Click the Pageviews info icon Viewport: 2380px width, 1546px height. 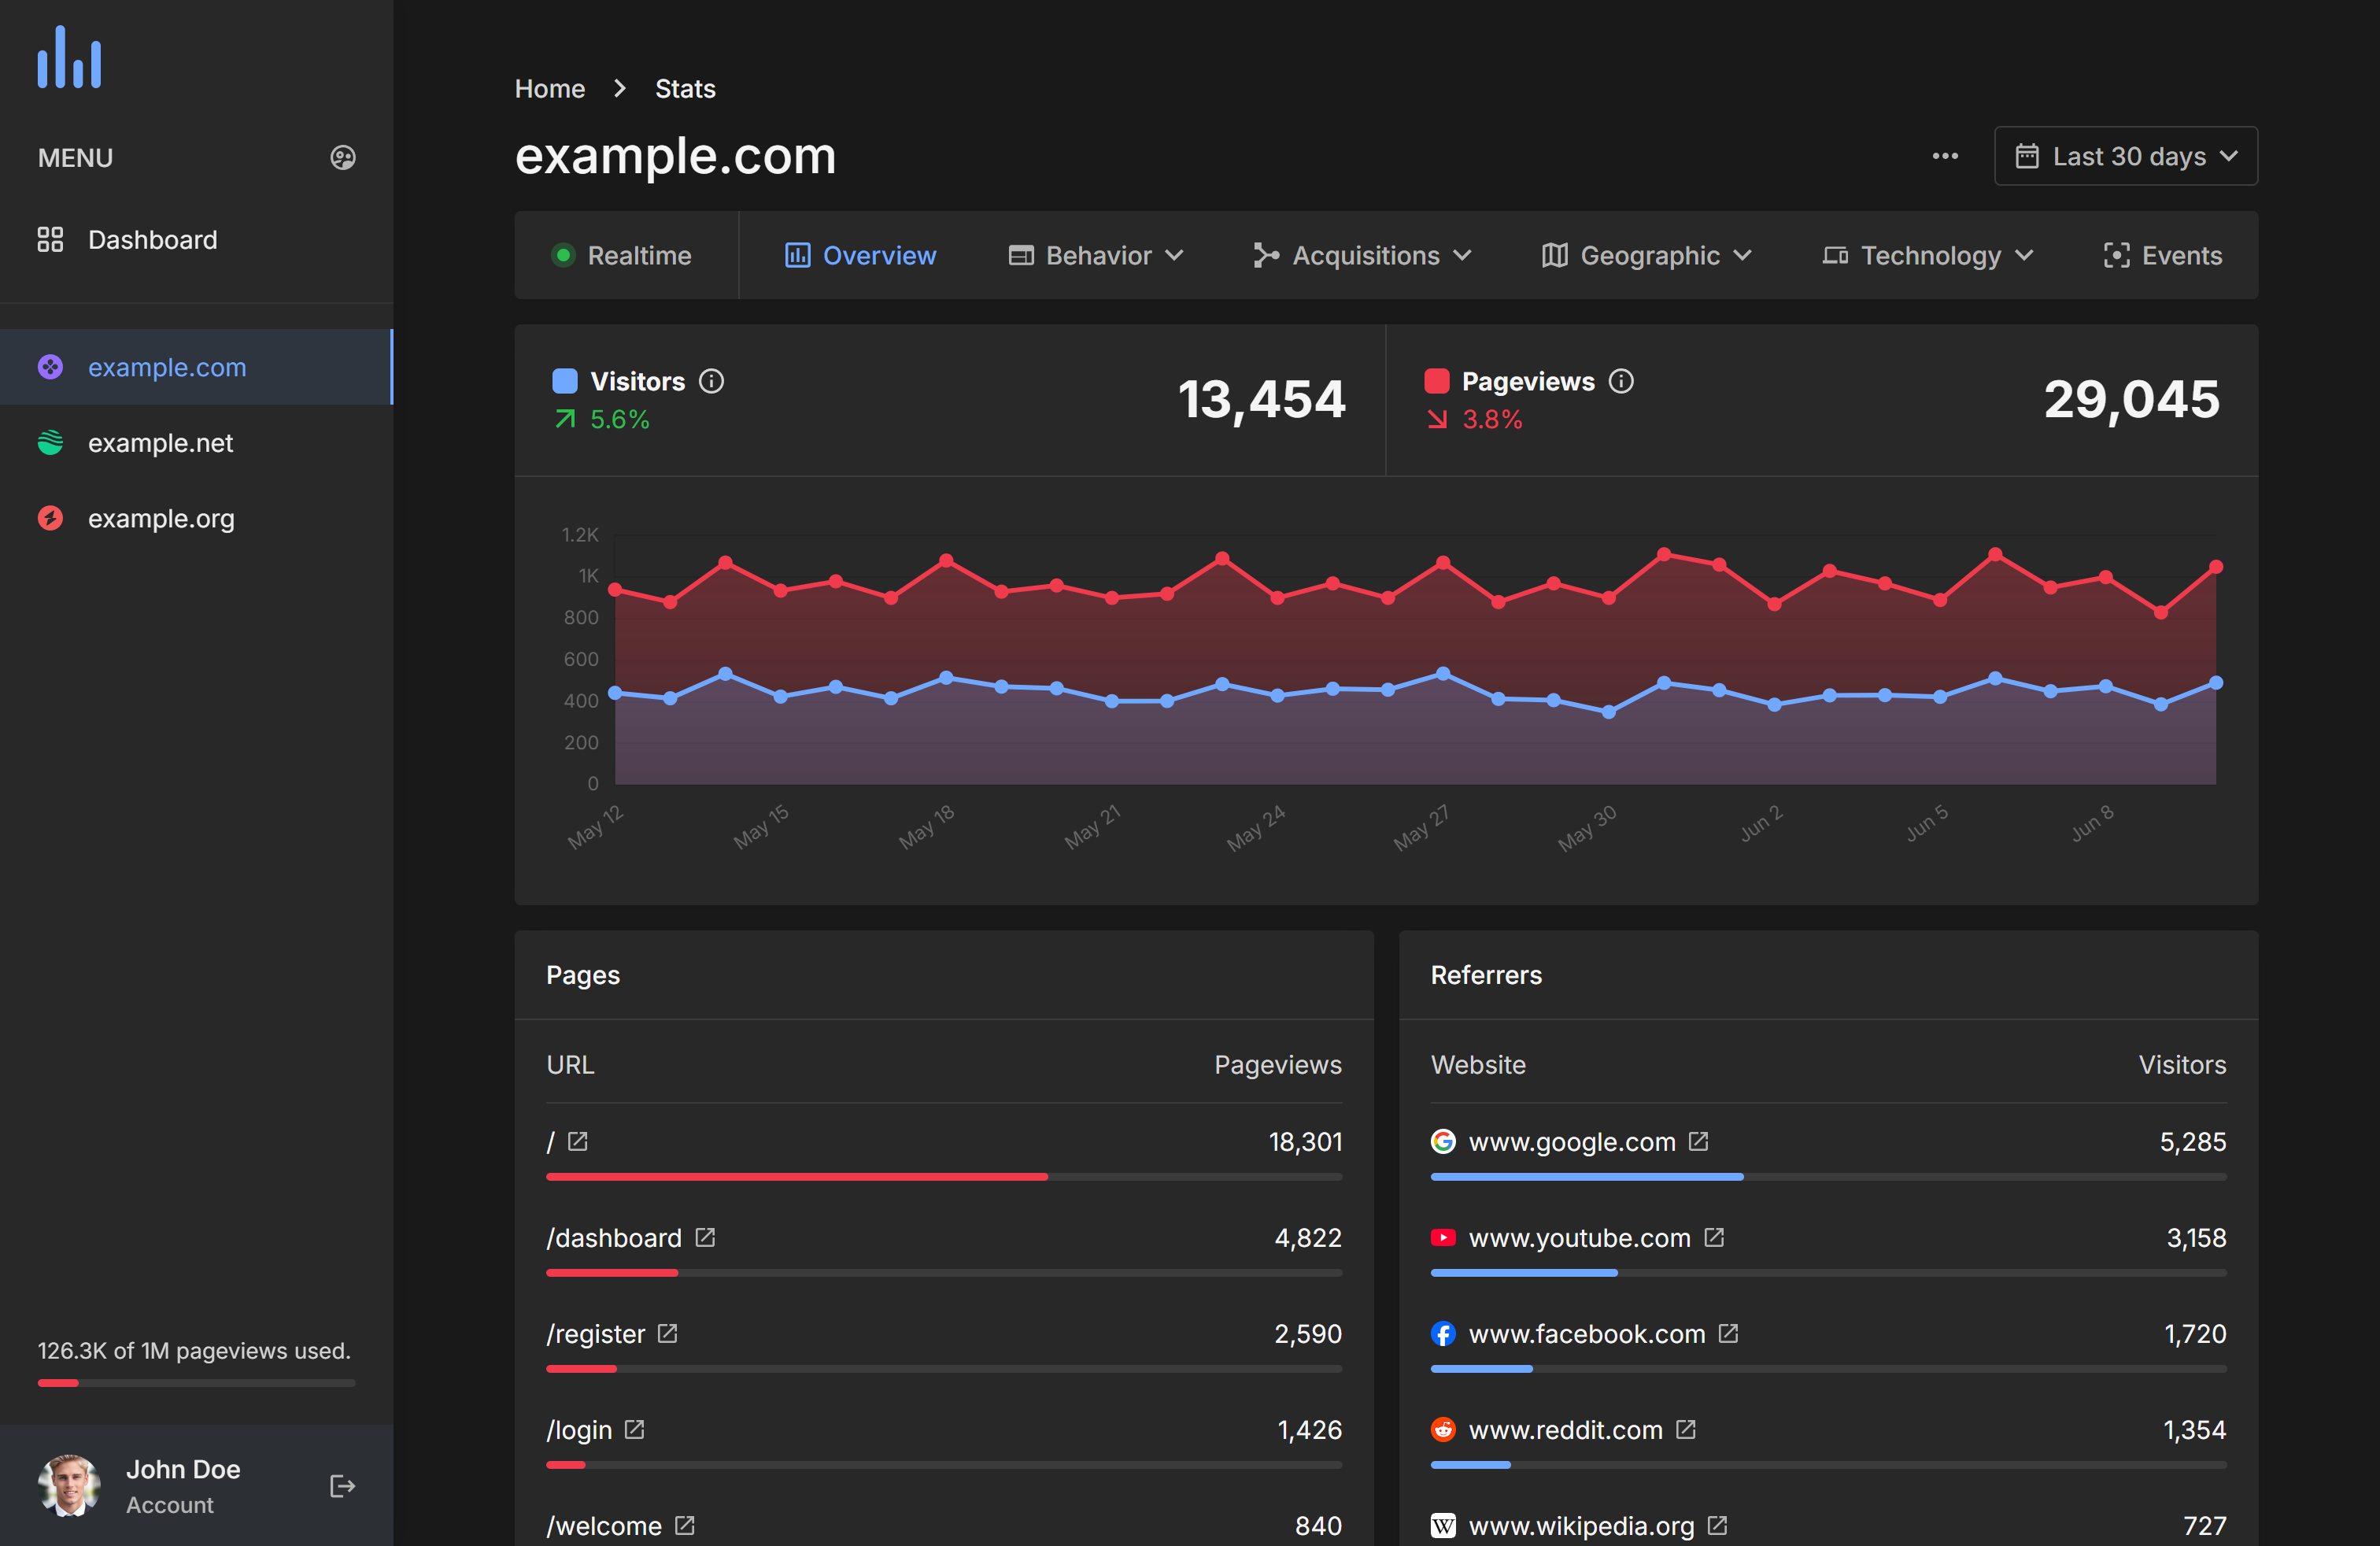(1621, 381)
